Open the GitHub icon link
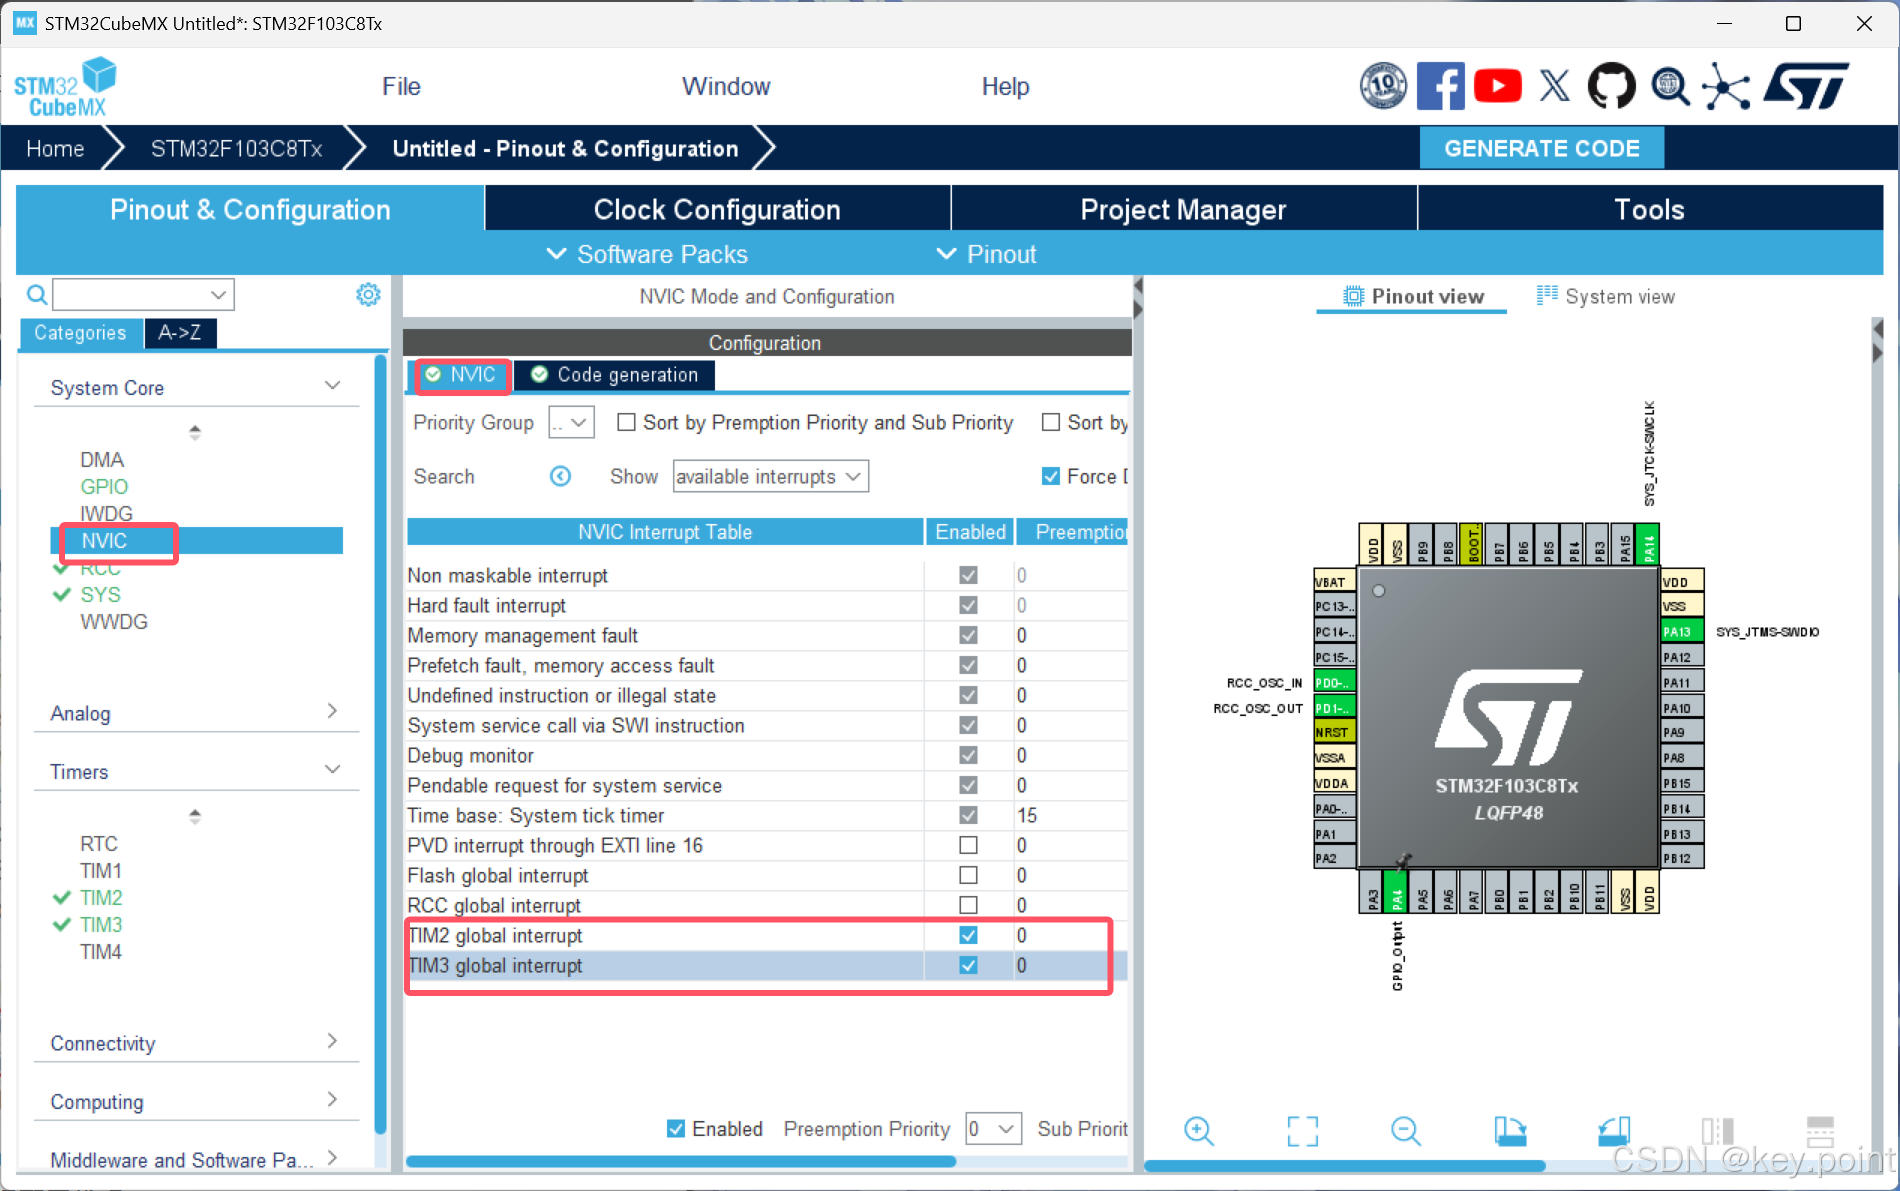 [x=1612, y=86]
